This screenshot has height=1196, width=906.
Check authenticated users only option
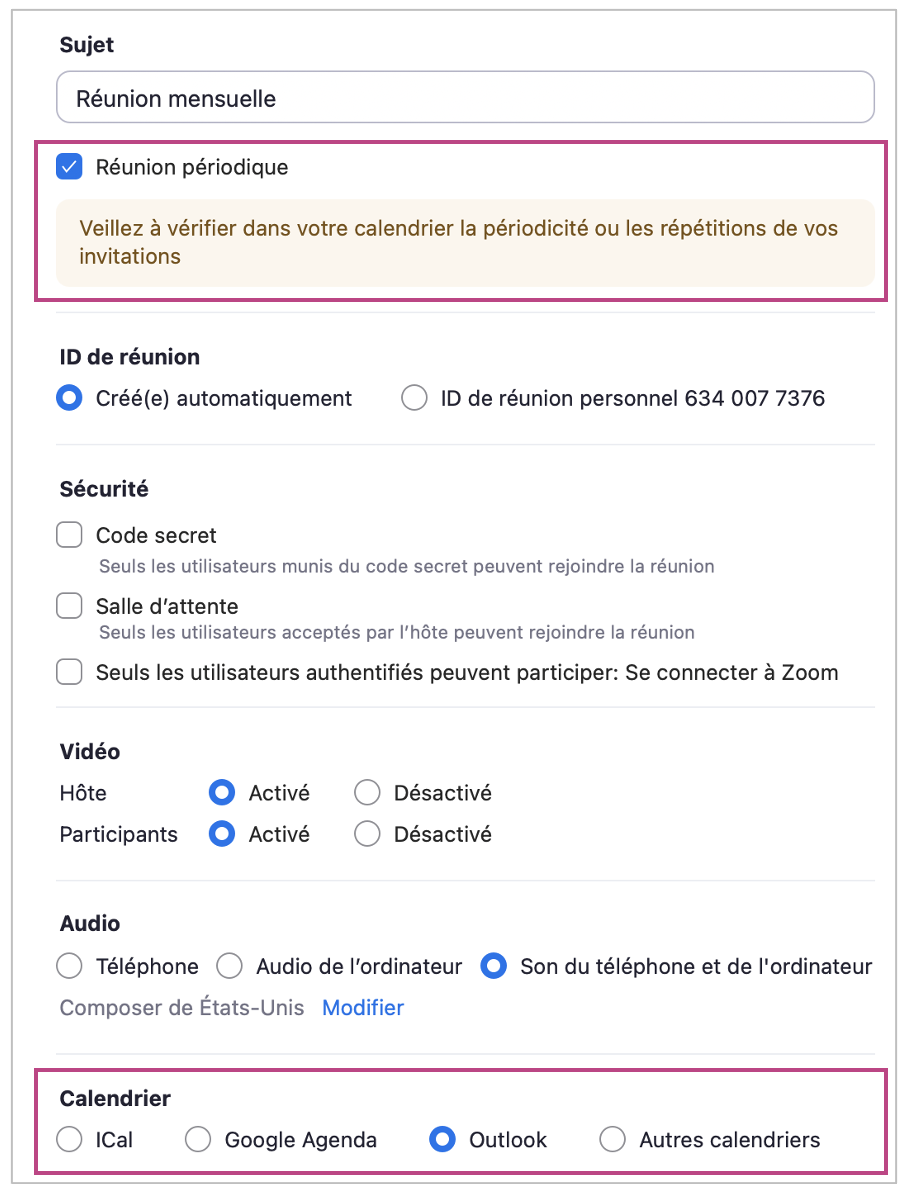tap(69, 672)
